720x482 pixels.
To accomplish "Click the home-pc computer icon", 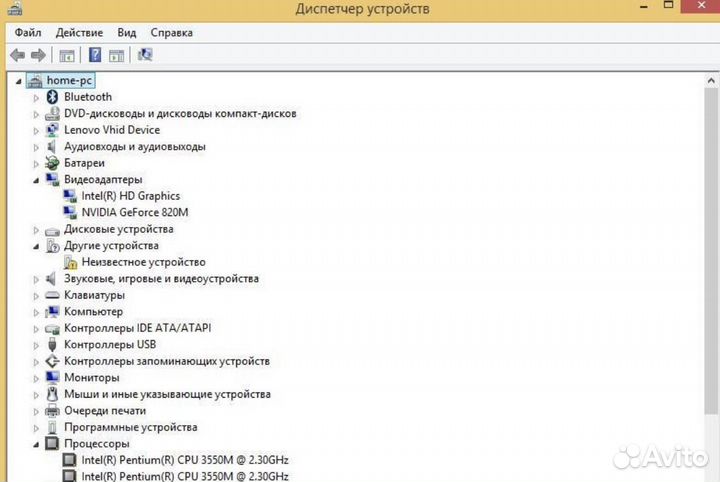I will click(x=34, y=81).
